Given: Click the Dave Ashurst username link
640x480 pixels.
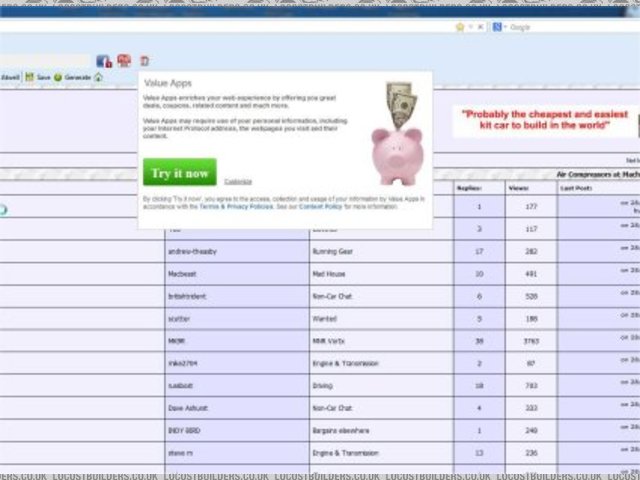Looking at the screenshot, I should pos(190,408).
